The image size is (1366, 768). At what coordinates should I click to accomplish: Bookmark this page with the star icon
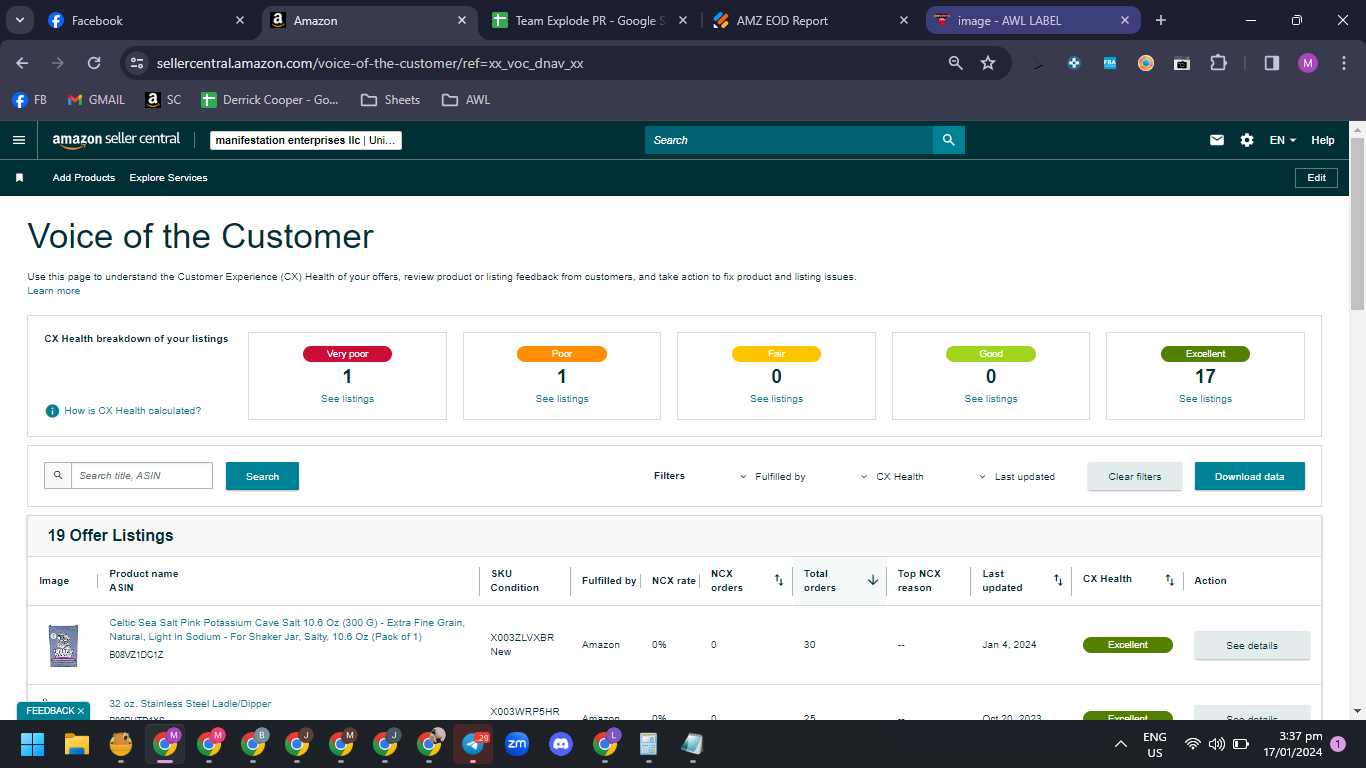988,63
